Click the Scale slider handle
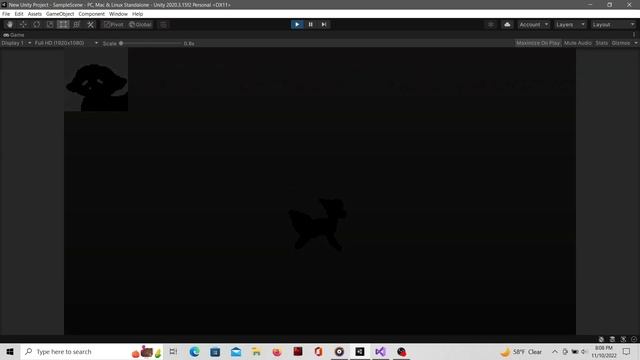640x360 pixels. tap(121, 43)
